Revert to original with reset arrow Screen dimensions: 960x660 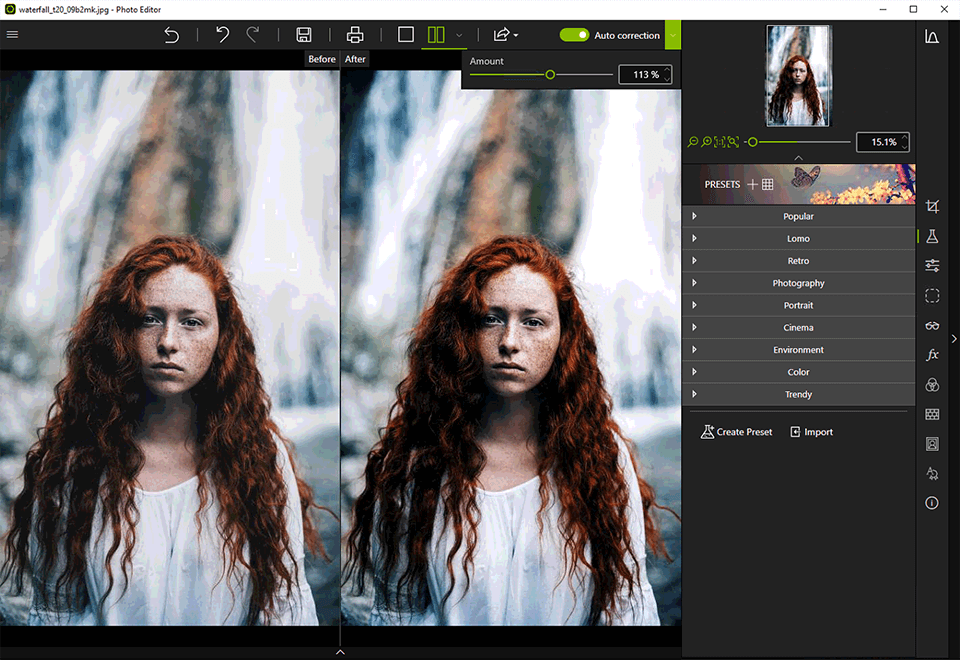tap(172, 35)
